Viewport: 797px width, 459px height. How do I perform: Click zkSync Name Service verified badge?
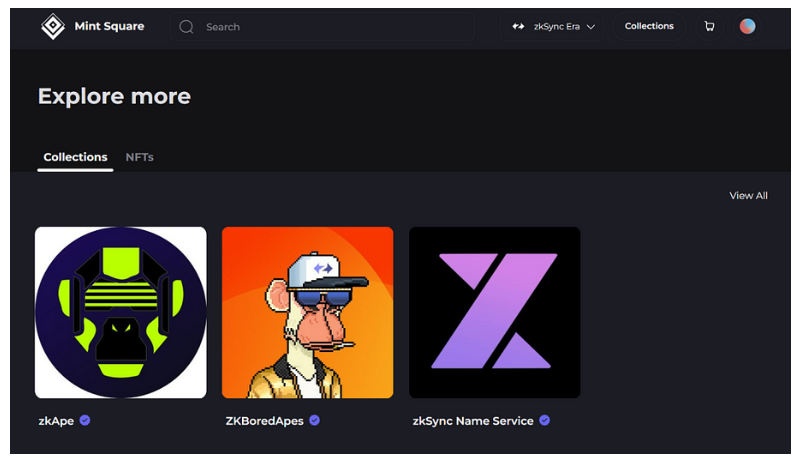544,420
